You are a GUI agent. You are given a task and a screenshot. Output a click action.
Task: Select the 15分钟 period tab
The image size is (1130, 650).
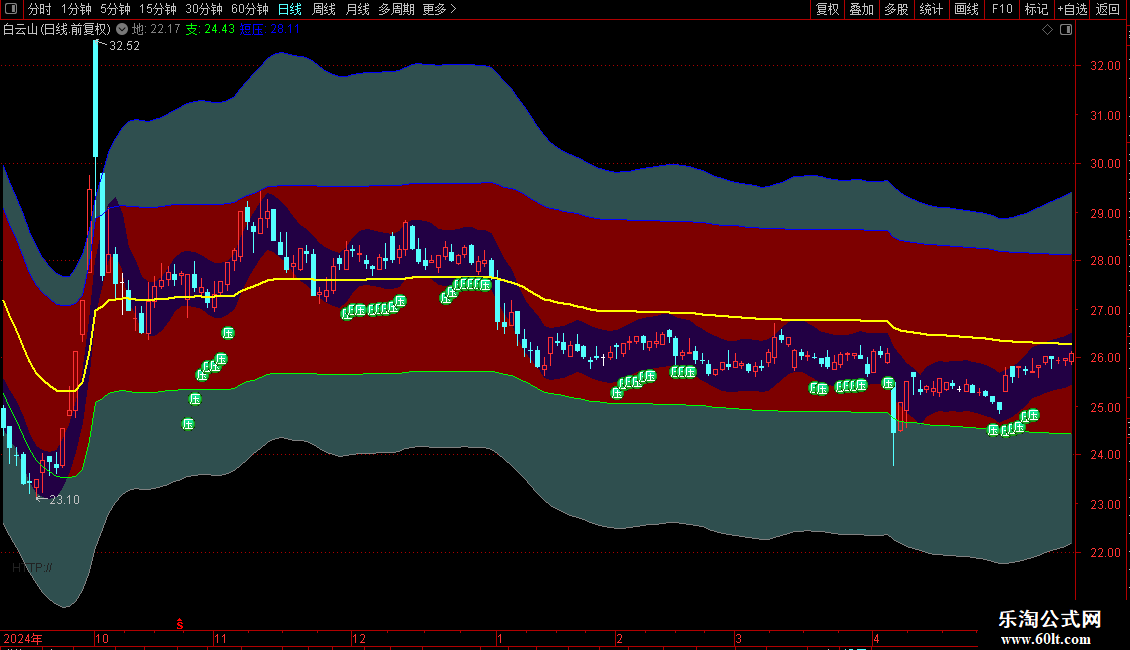click(x=158, y=9)
